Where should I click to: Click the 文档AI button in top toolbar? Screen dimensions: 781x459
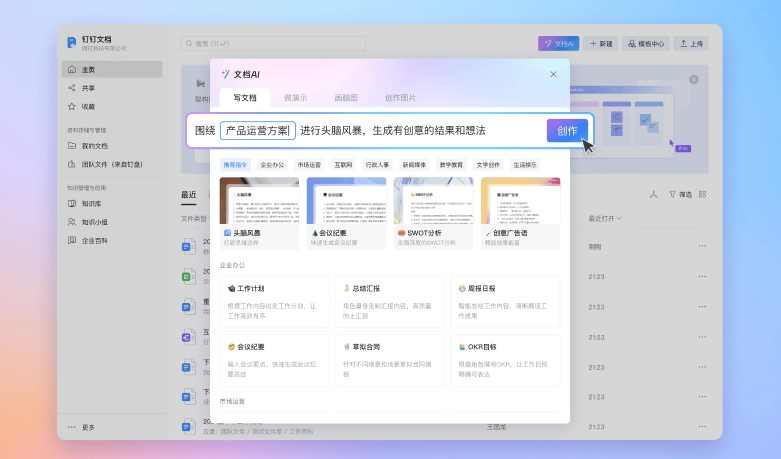558,44
